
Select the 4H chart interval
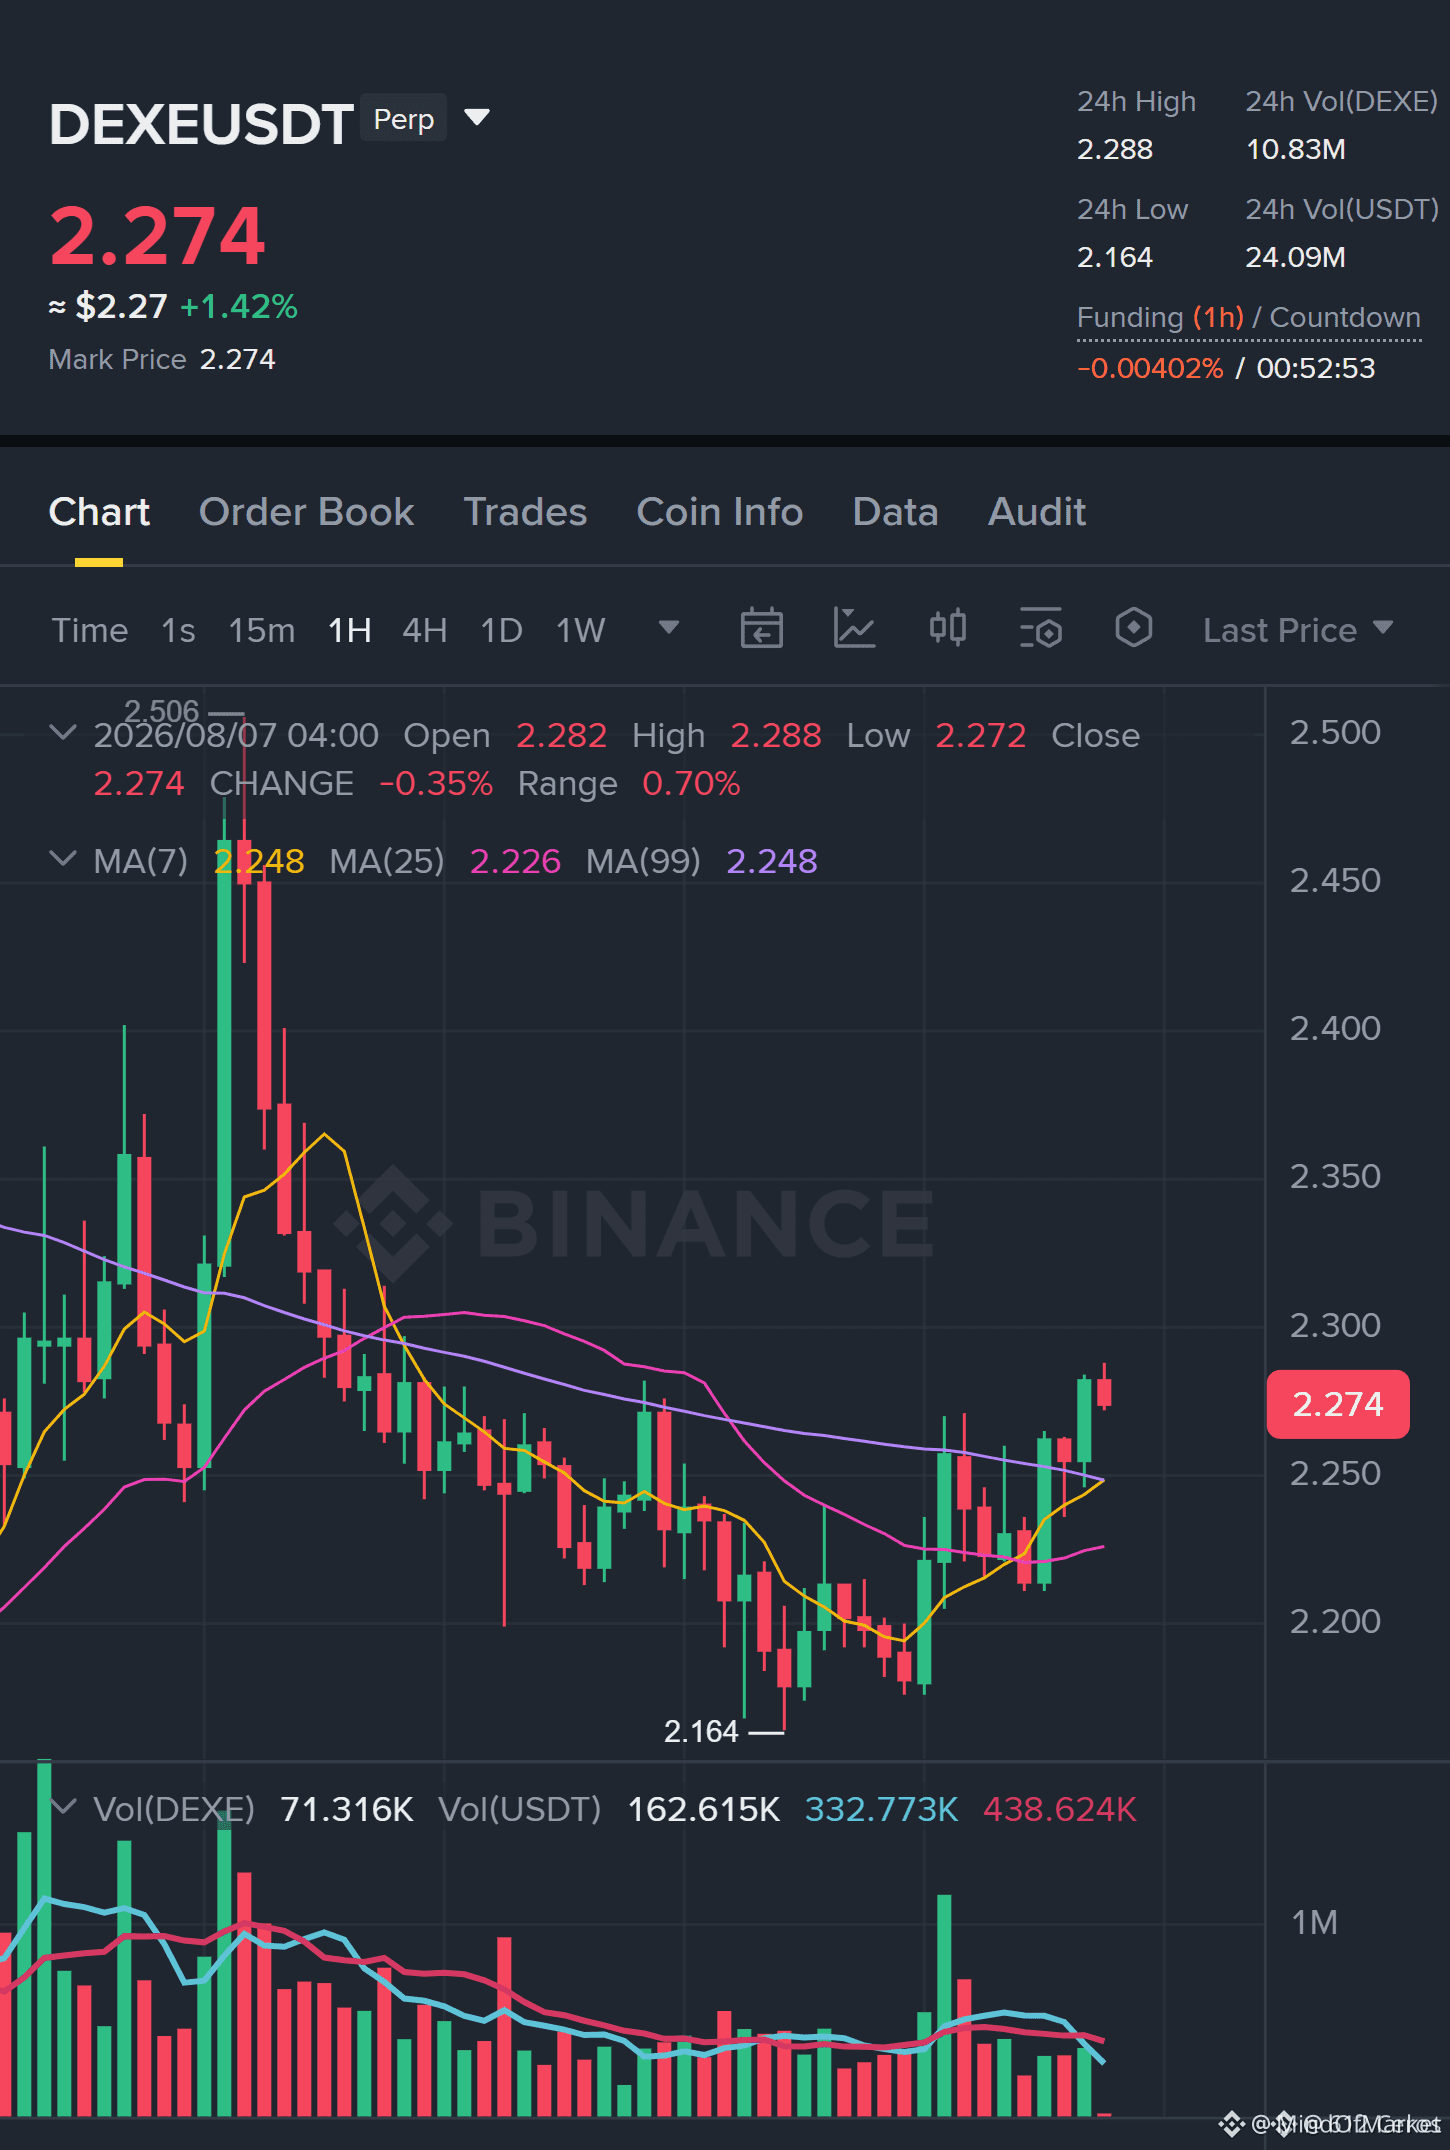point(425,630)
